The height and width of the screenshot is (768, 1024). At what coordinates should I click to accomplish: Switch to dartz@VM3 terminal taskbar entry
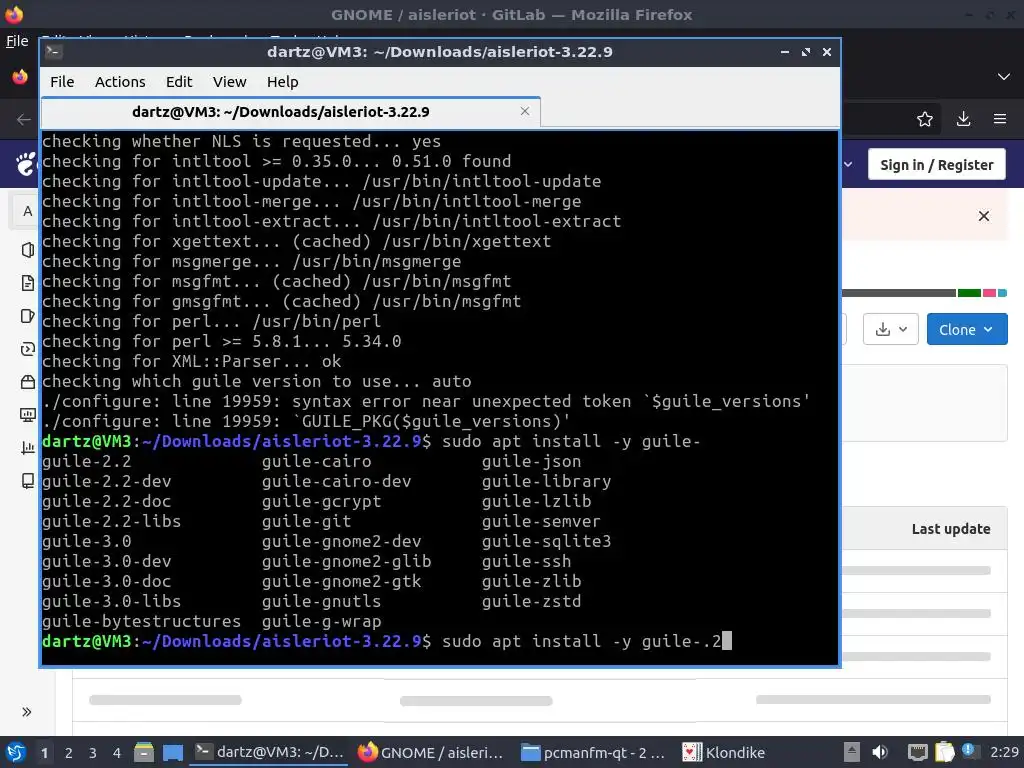(270, 752)
